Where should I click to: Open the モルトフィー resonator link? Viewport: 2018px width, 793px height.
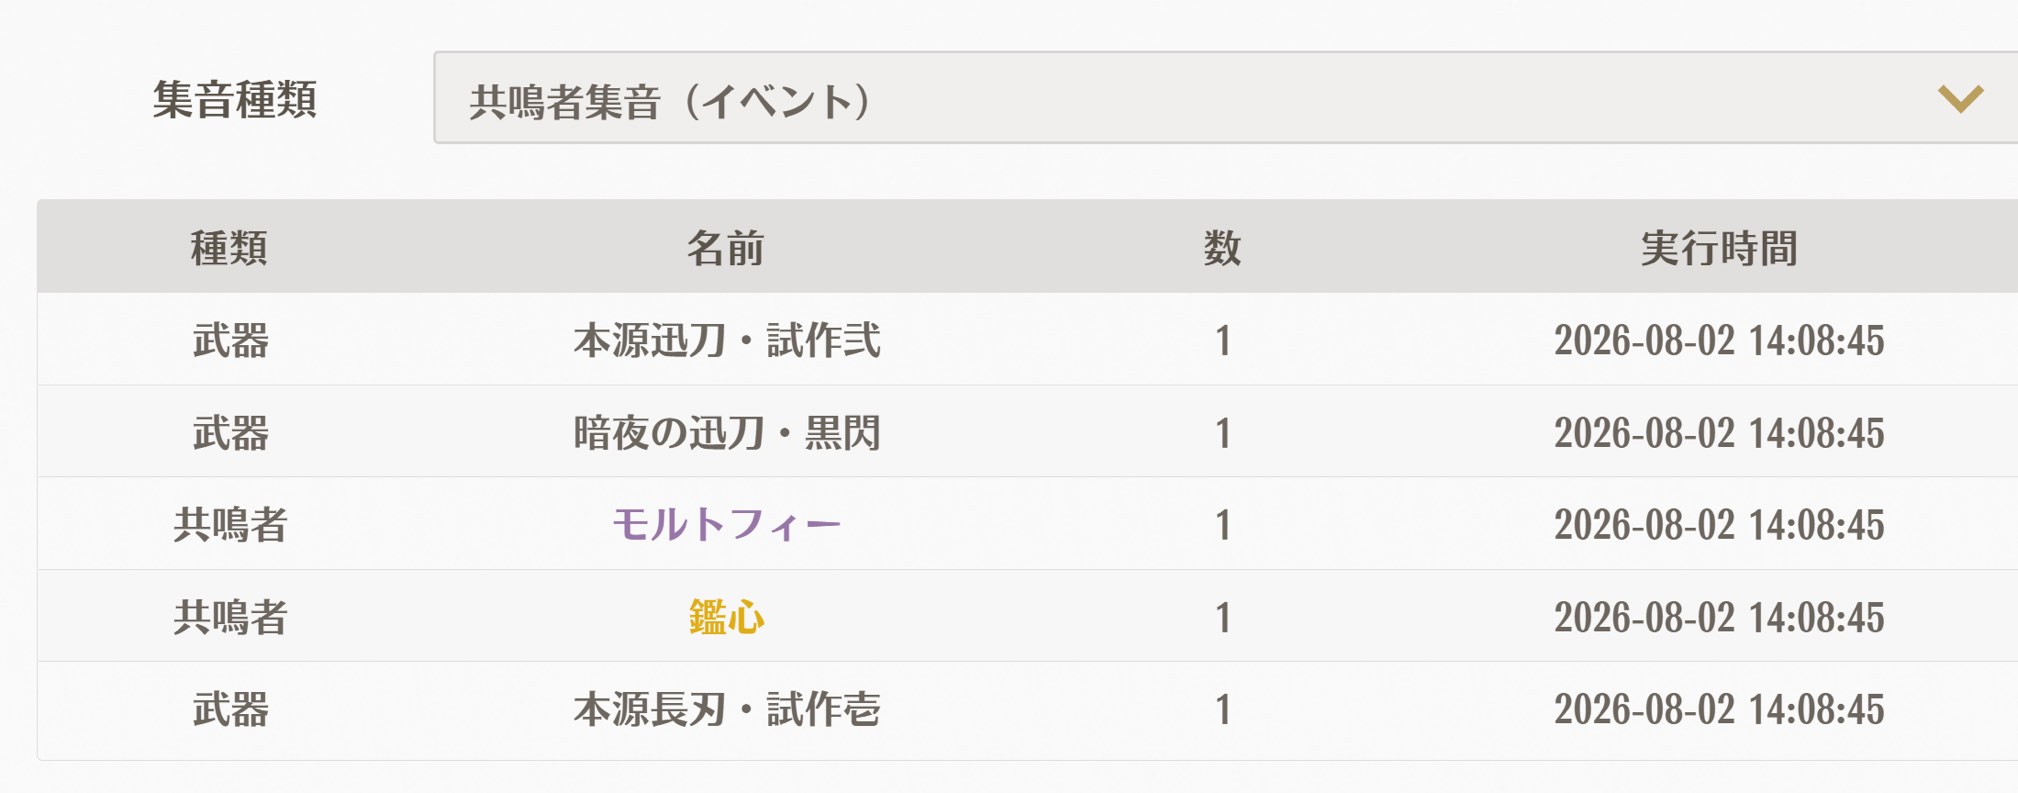[x=727, y=524]
